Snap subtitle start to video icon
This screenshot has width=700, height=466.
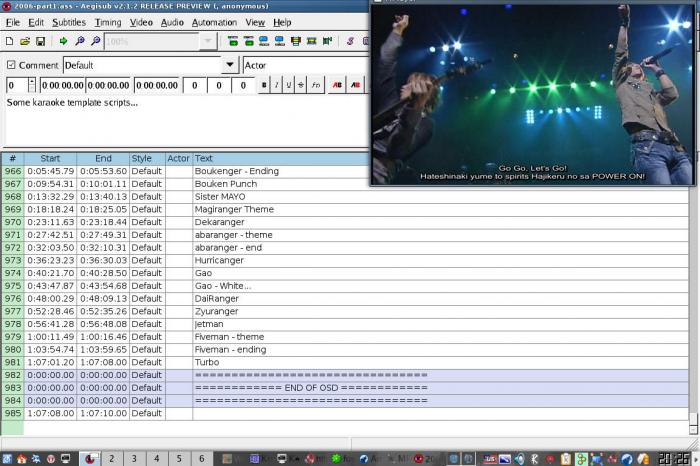tap(264, 42)
